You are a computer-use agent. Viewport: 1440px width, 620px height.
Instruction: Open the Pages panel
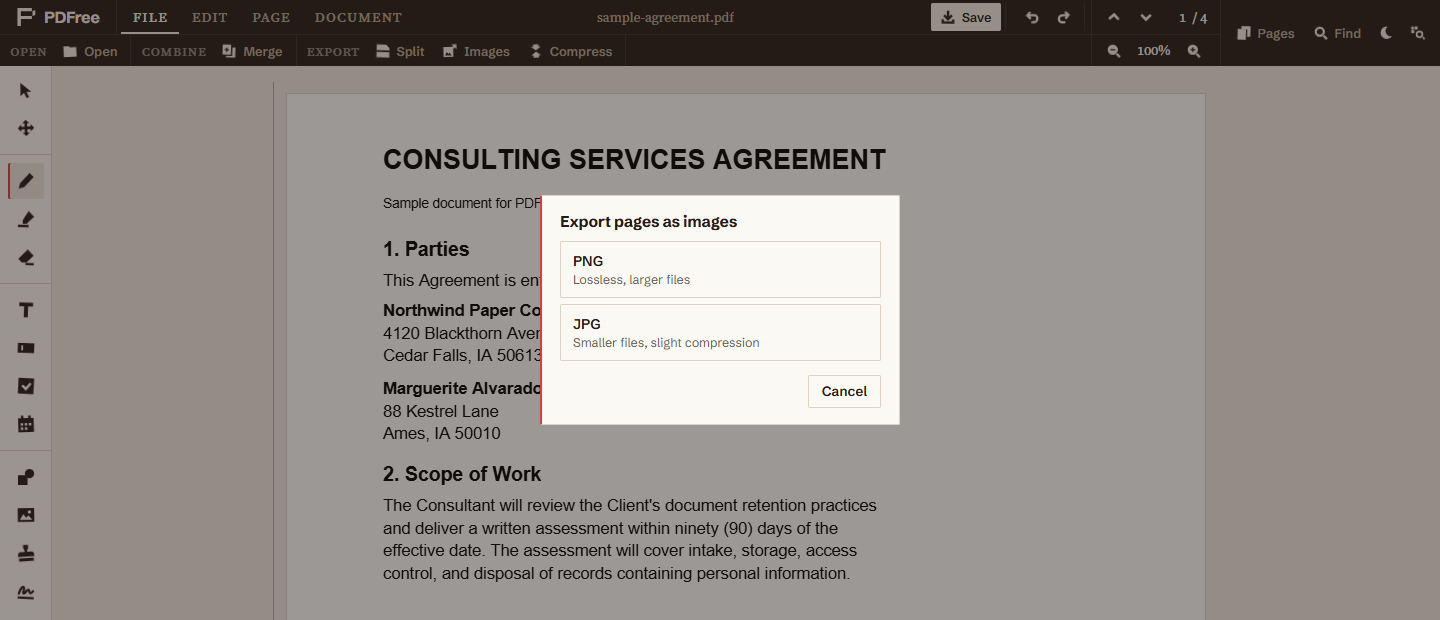coord(1266,33)
